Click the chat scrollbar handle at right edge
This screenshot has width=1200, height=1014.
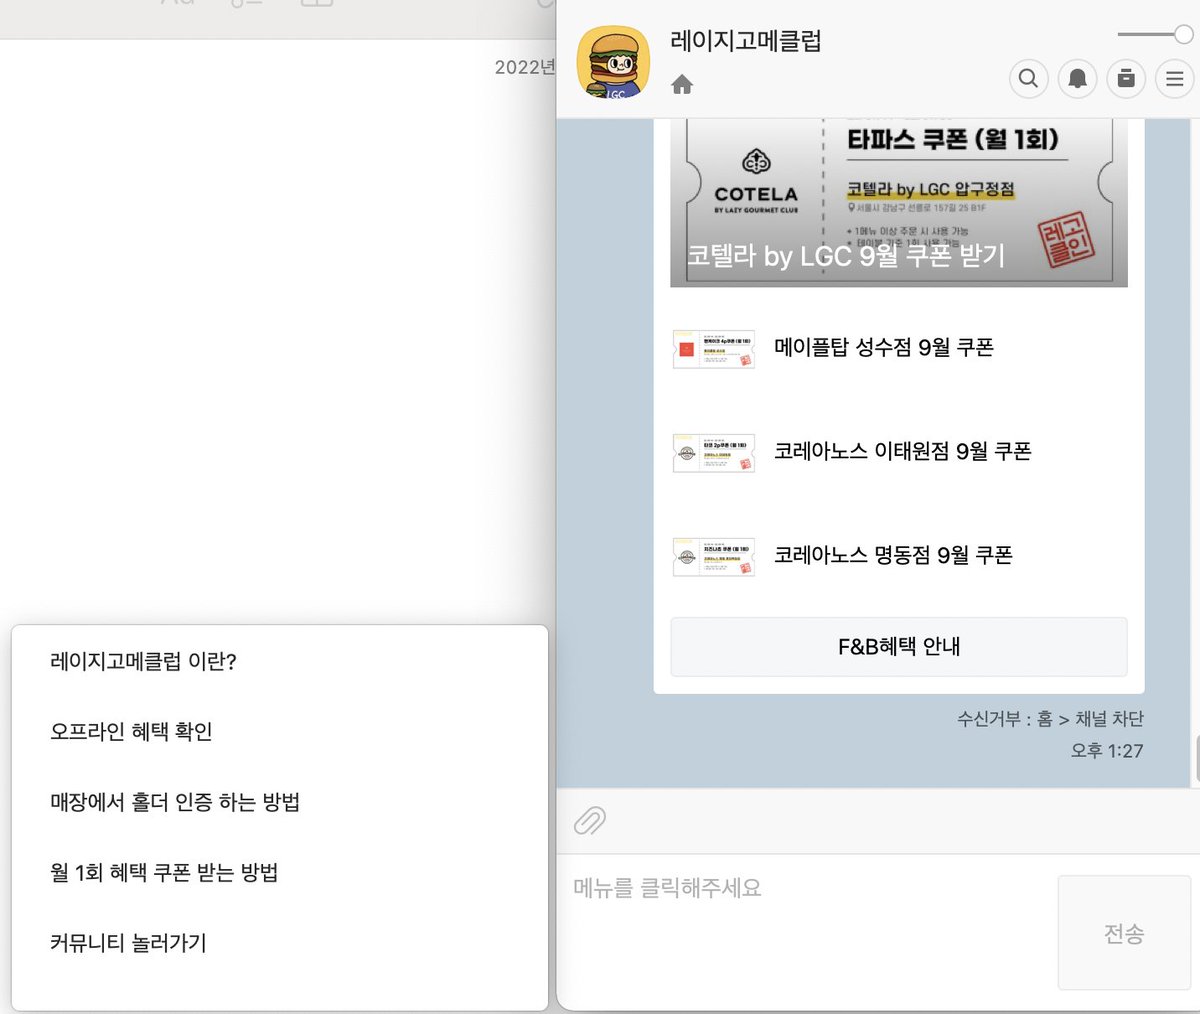[x=1197, y=760]
